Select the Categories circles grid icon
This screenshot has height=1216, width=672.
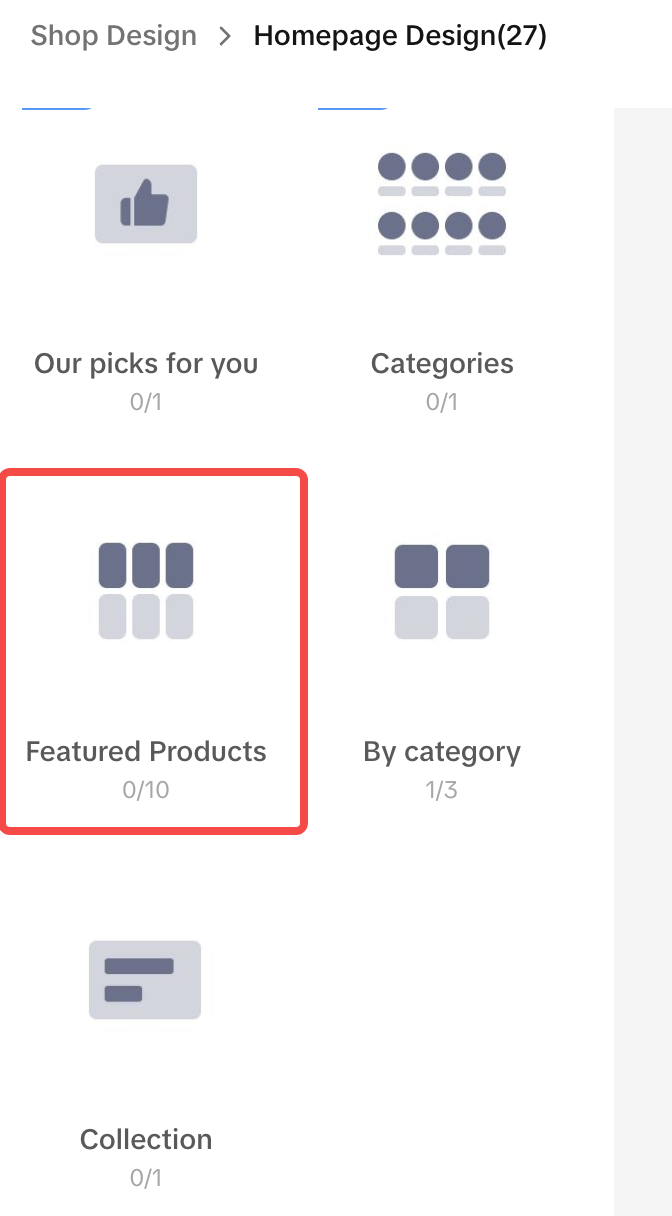(x=441, y=204)
